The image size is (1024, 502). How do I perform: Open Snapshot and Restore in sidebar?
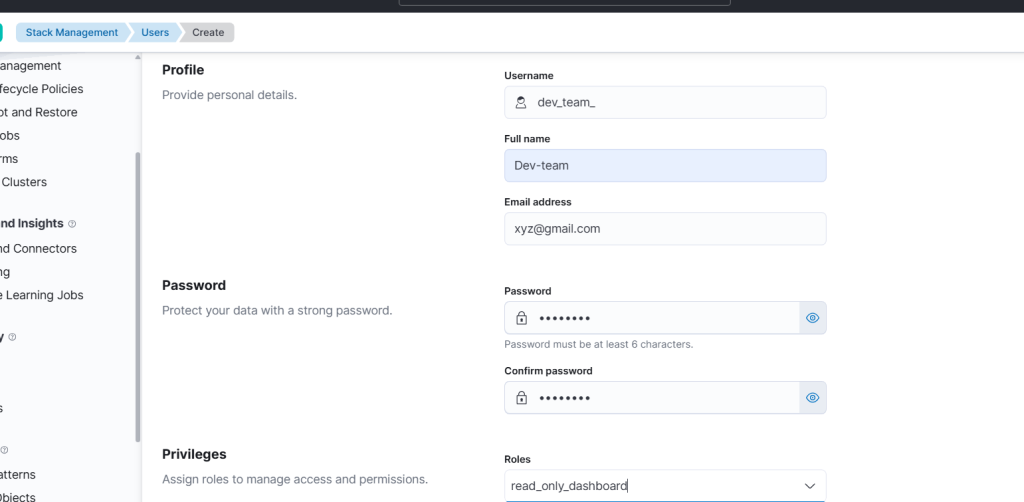39,112
